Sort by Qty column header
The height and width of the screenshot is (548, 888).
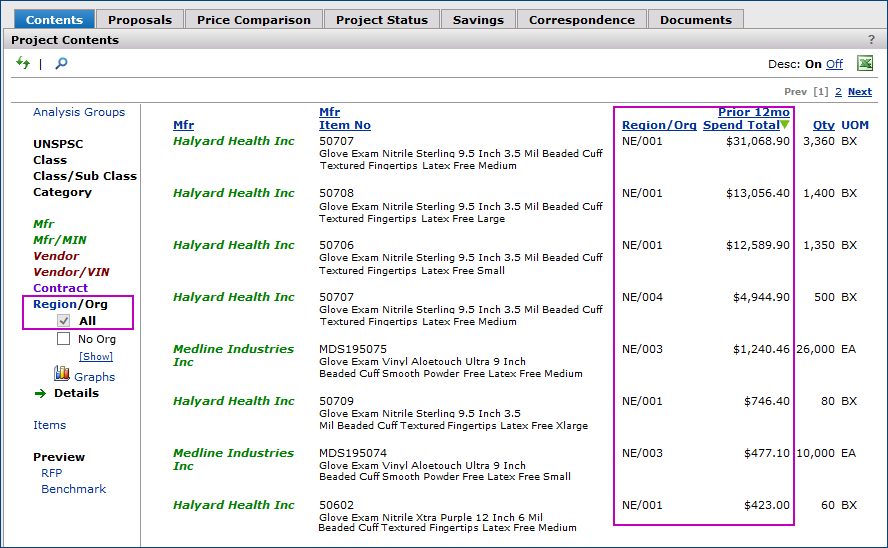pos(823,125)
